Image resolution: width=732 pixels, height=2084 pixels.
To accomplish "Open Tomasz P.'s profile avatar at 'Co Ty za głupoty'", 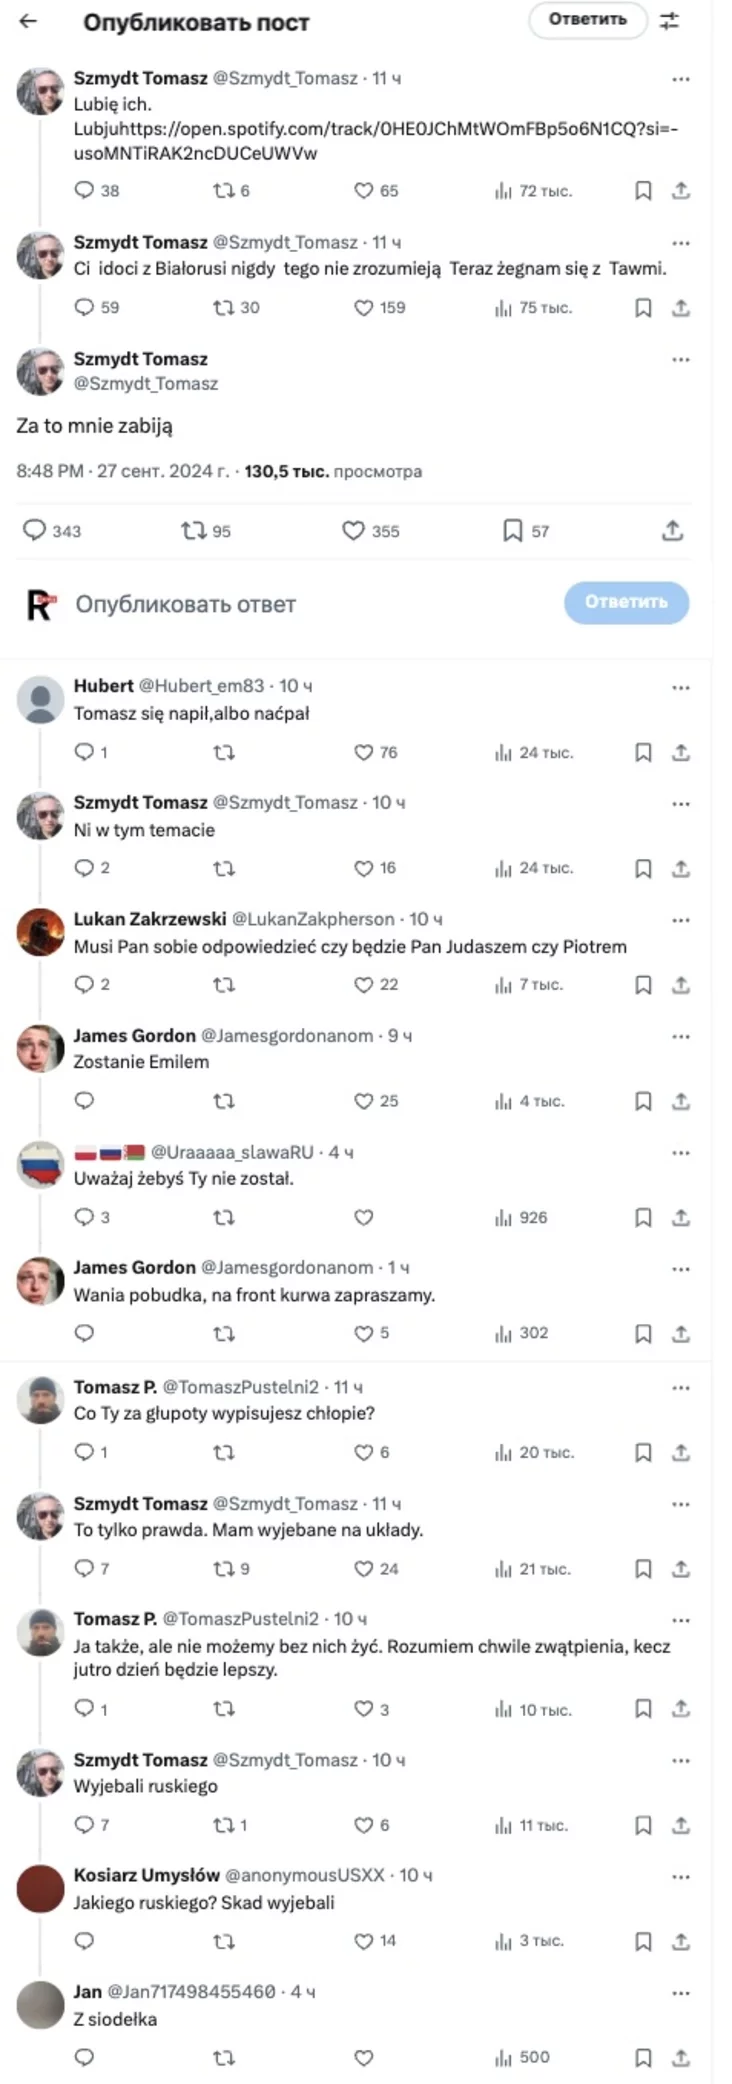I will pos(41,1400).
